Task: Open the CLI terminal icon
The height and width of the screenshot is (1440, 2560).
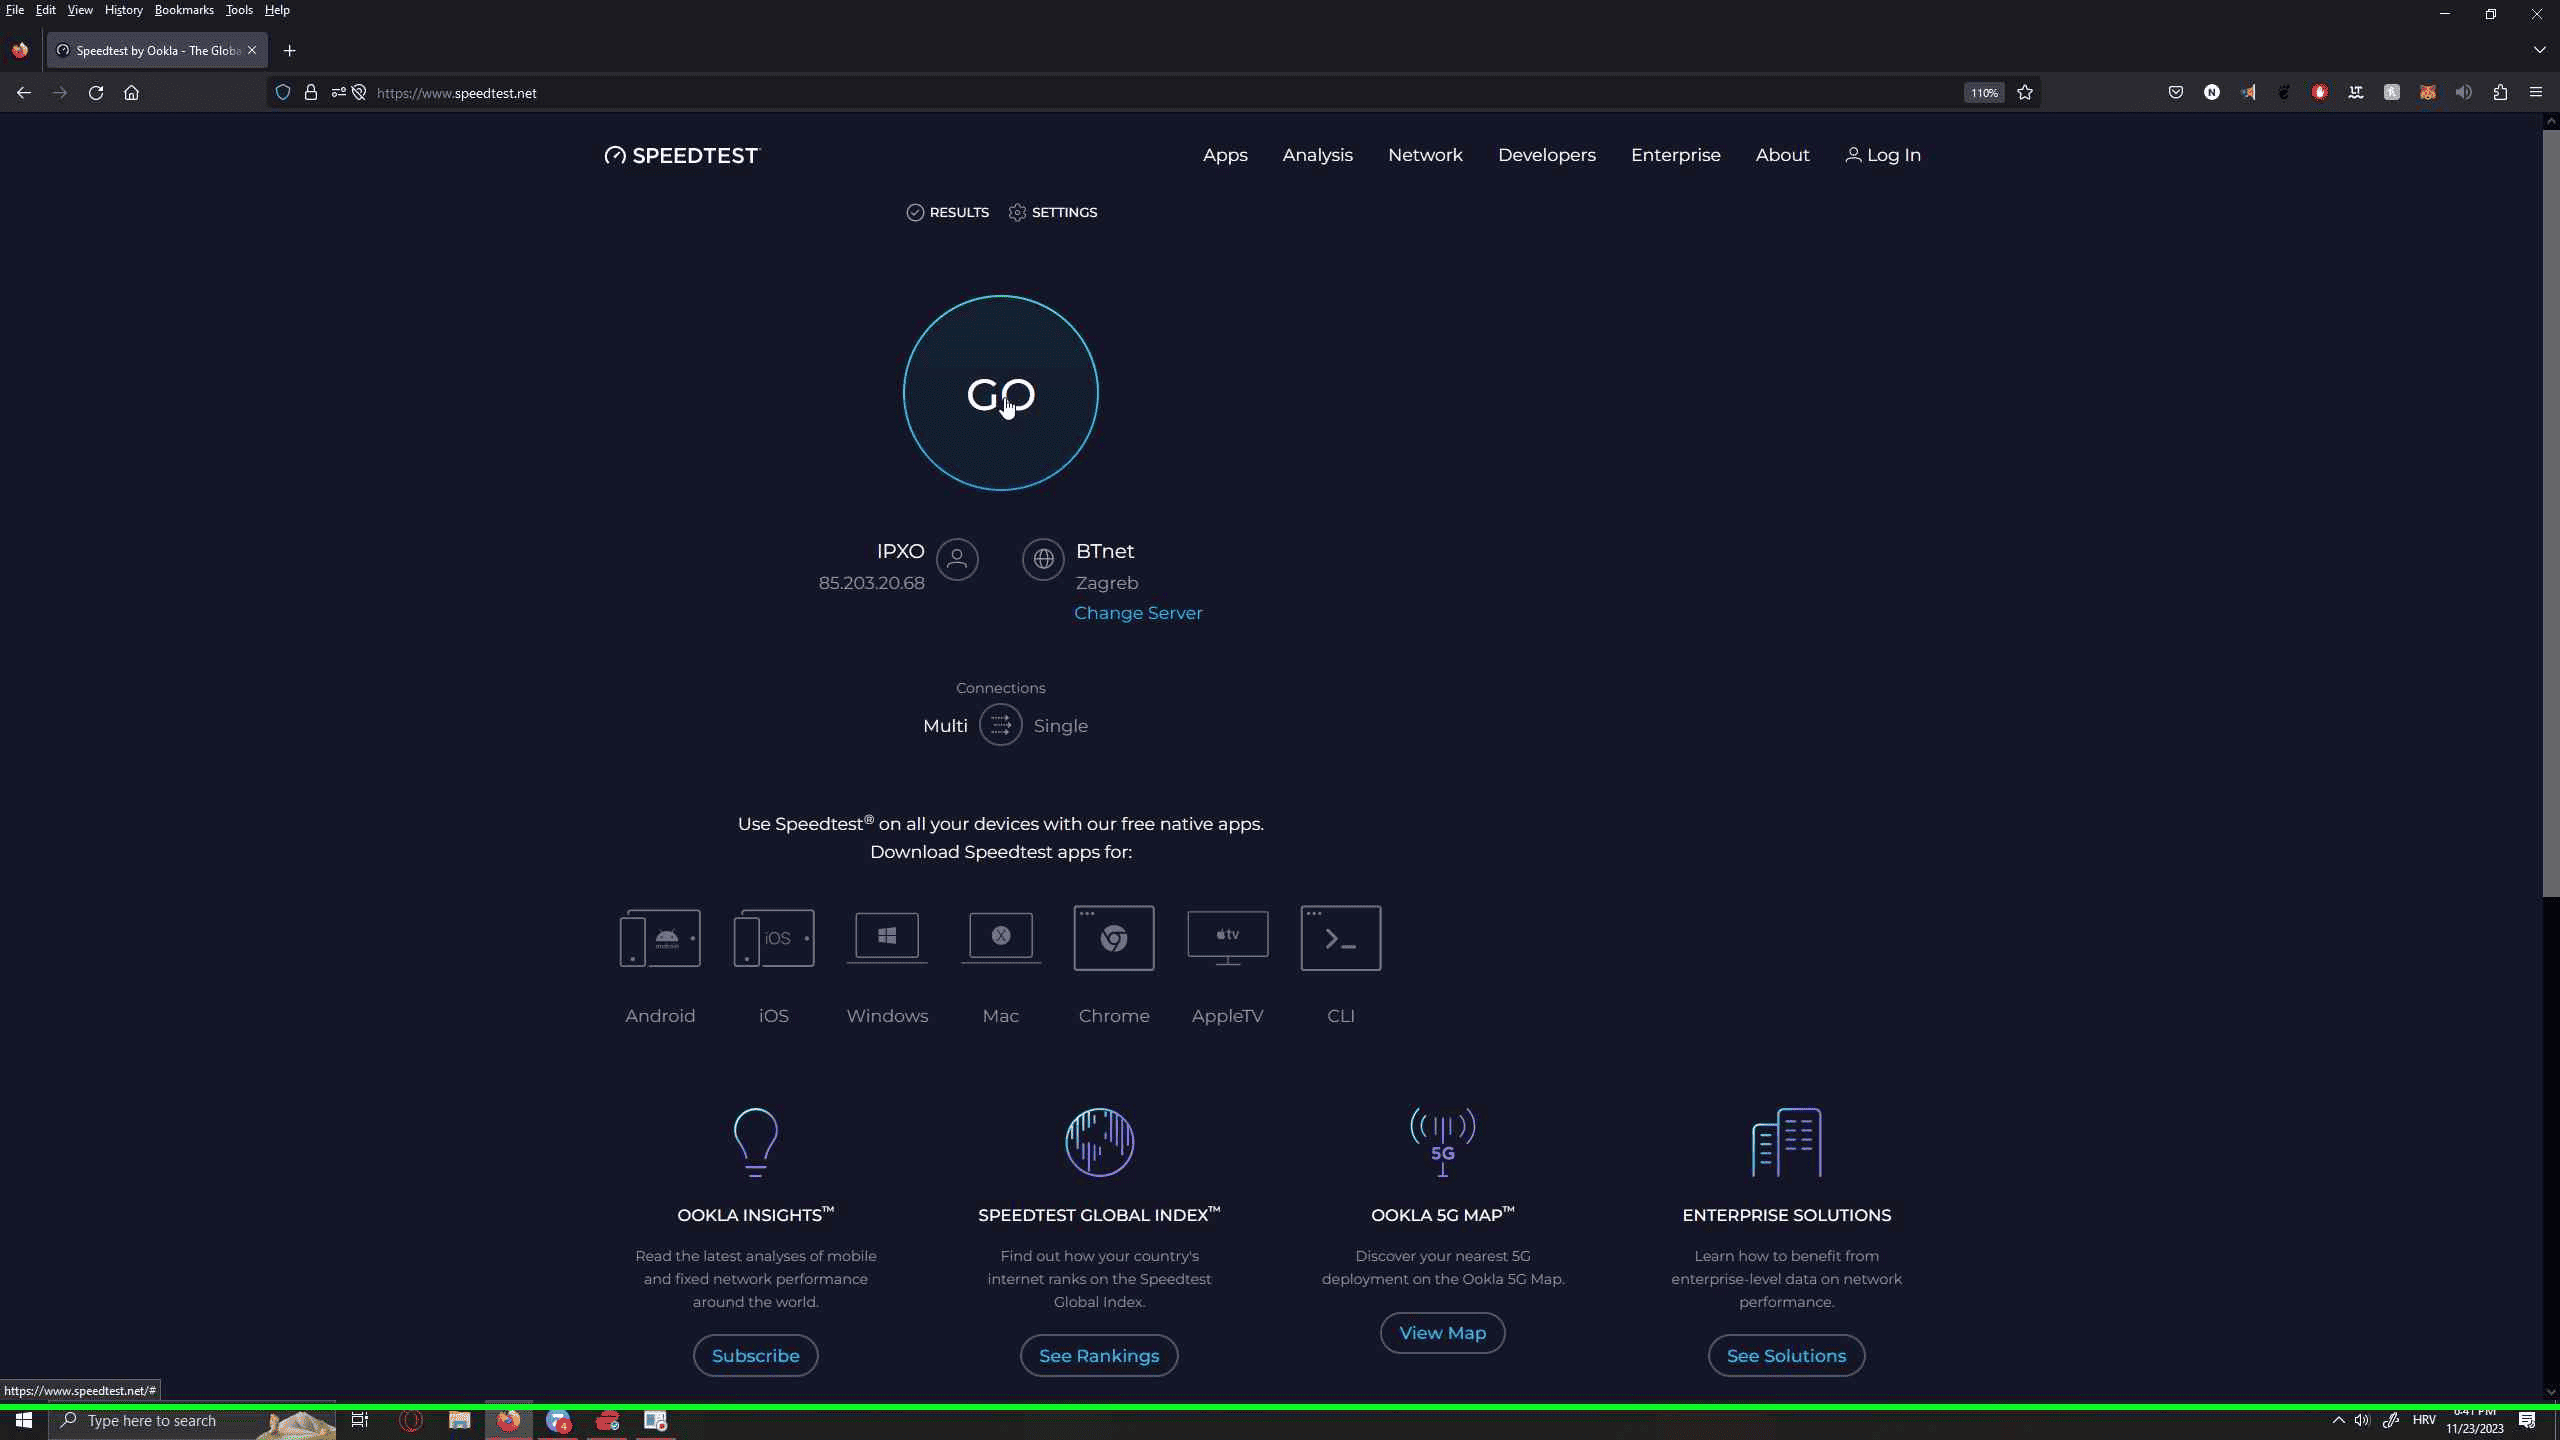Action: pos(1340,938)
